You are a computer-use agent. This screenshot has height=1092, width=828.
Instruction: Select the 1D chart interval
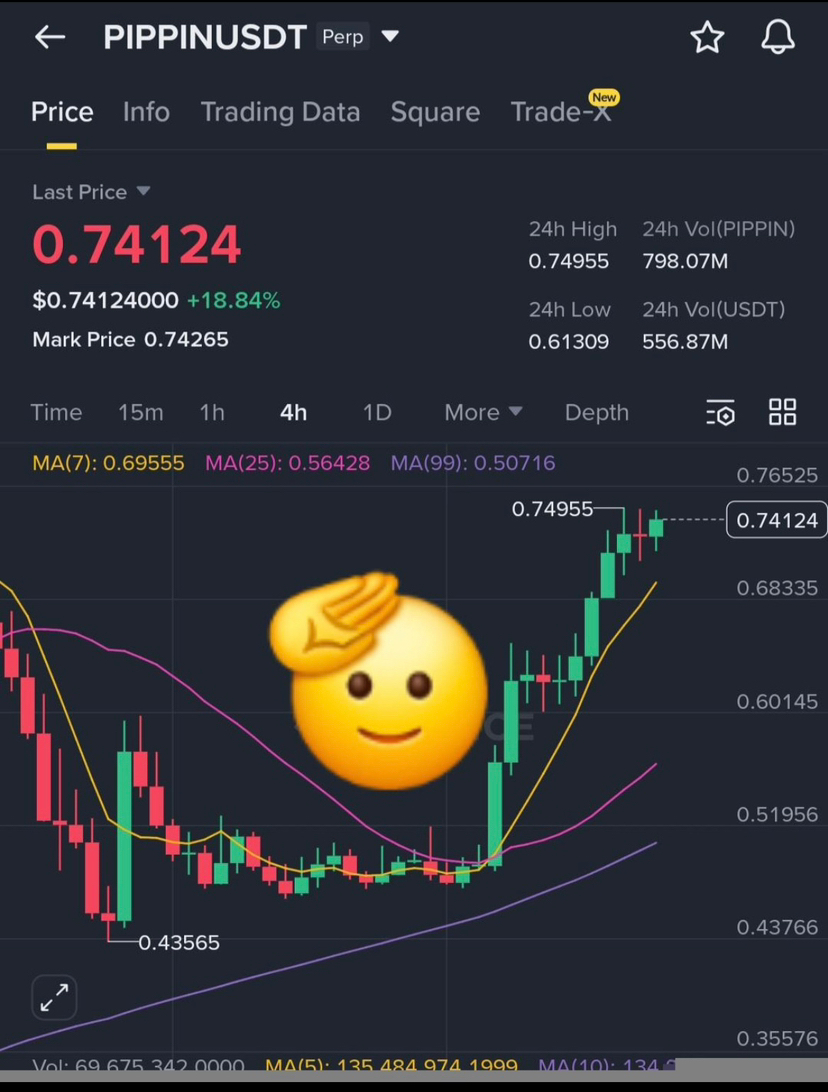377,412
